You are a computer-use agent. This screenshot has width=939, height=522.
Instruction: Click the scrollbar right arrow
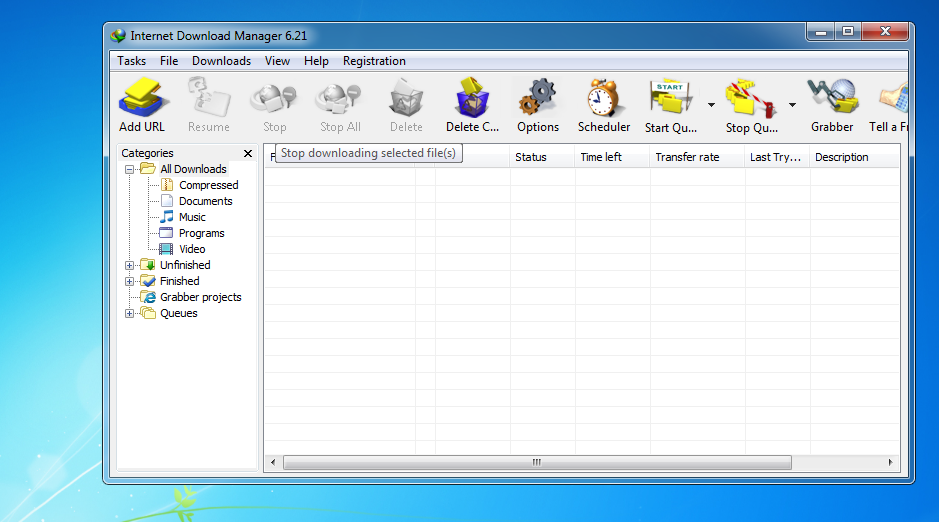(x=890, y=462)
